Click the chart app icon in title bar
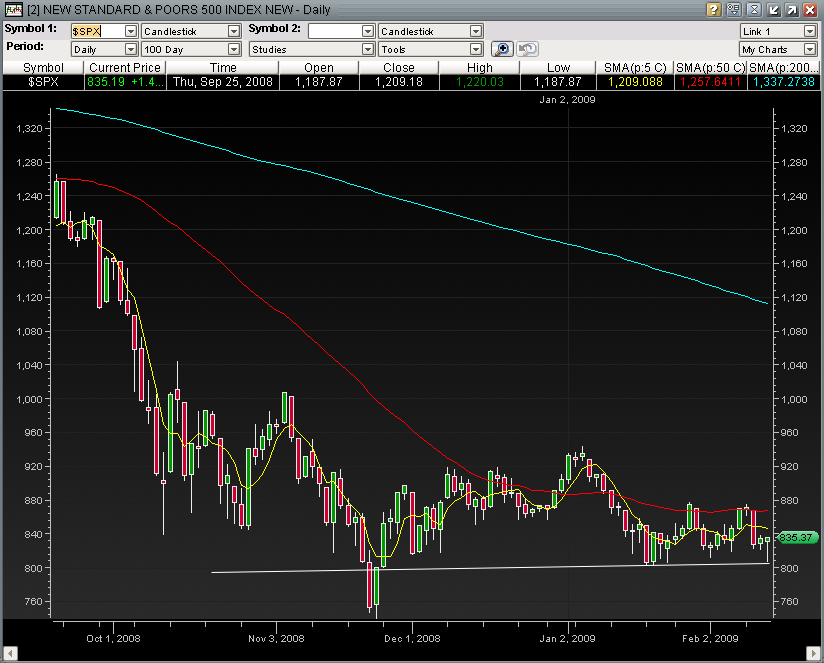824x663 pixels. (x=10, y=9)
